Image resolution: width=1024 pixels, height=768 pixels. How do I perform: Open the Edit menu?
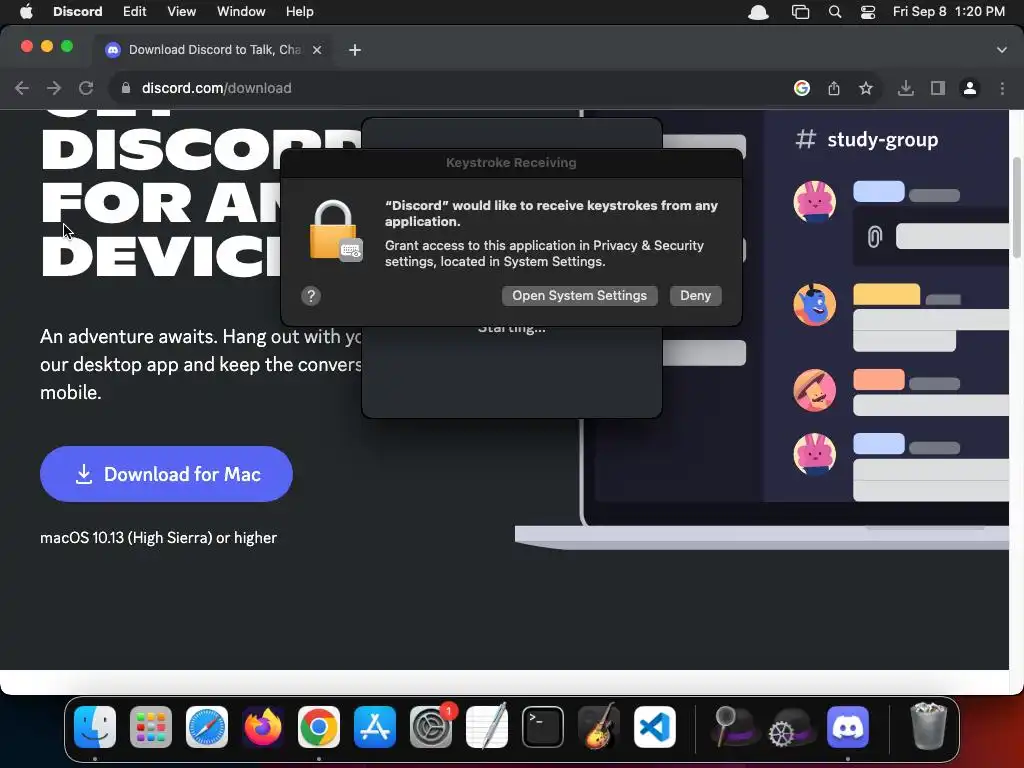point(135,12)
